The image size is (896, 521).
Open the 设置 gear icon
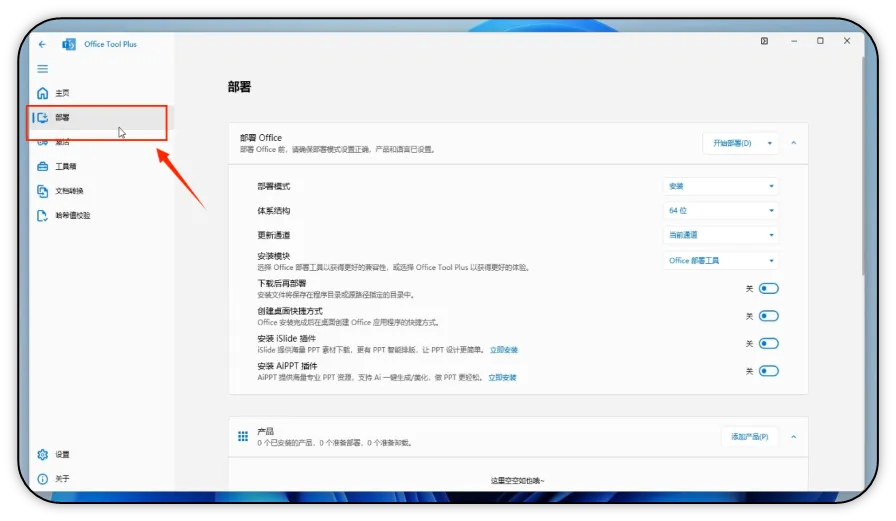click(42, 454)
